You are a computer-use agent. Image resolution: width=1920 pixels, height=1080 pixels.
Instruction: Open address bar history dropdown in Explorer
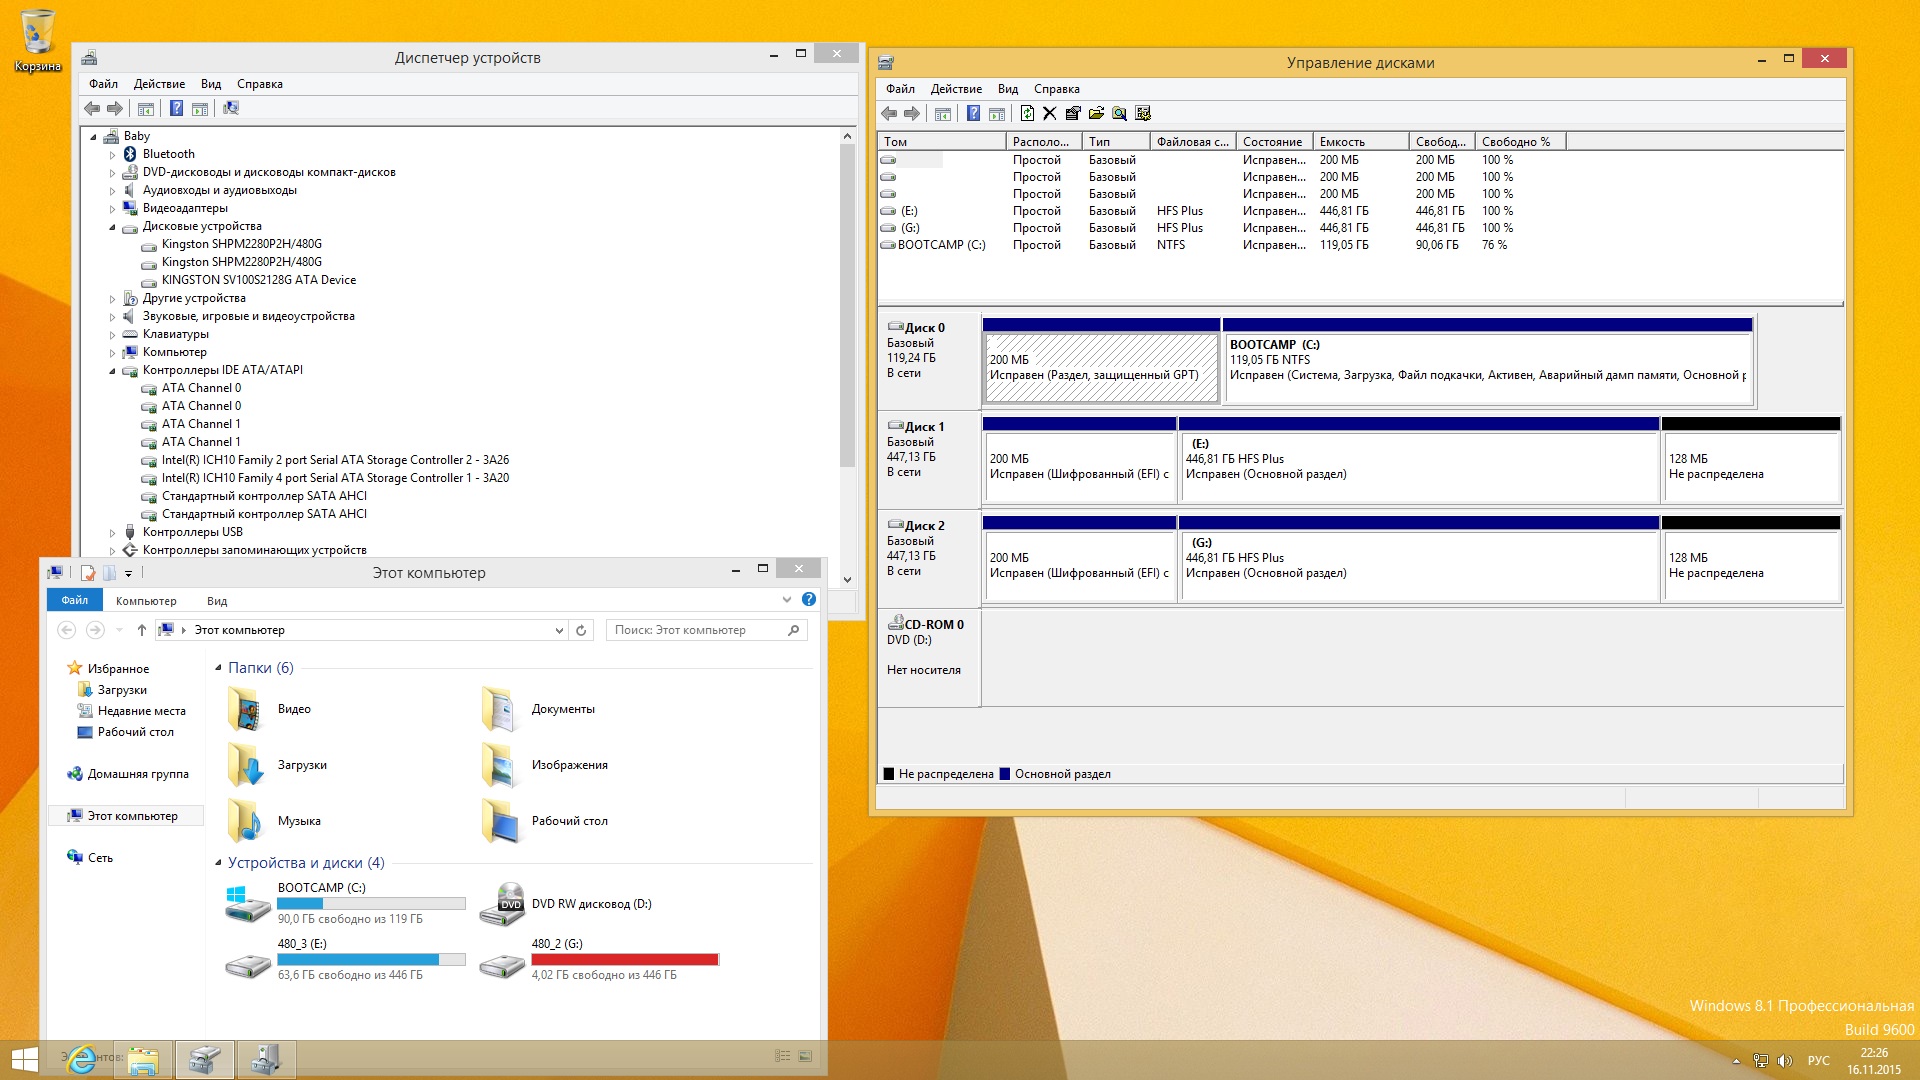click(559, 630)
